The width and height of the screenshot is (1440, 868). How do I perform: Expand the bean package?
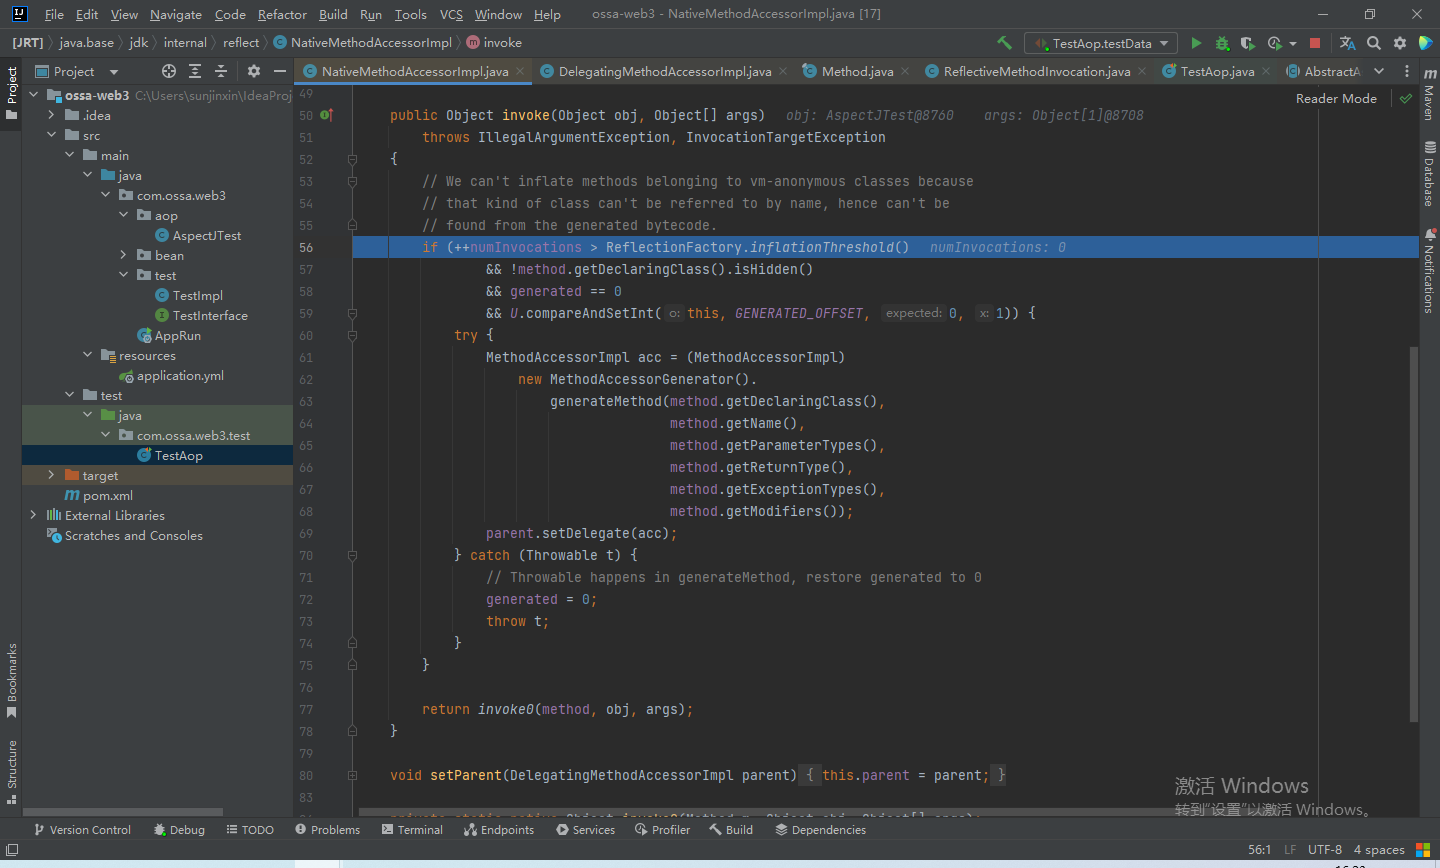[123, 255]
